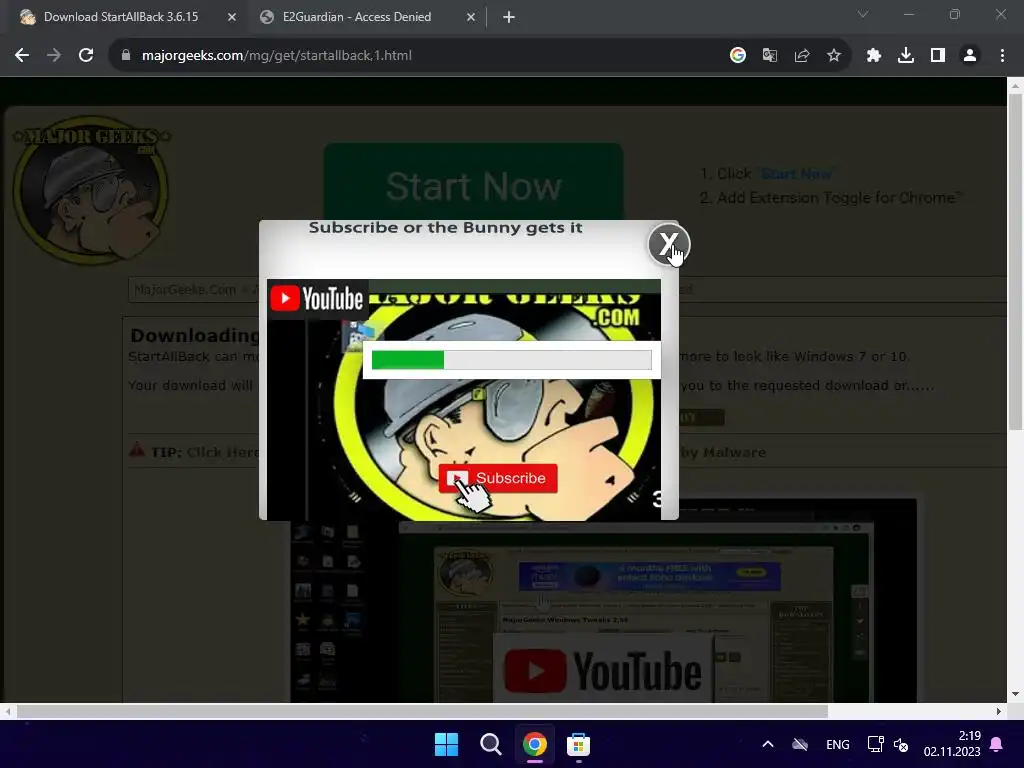1024x768 pixels.
Task: Click the ENG language indicator
Action: 838,744
